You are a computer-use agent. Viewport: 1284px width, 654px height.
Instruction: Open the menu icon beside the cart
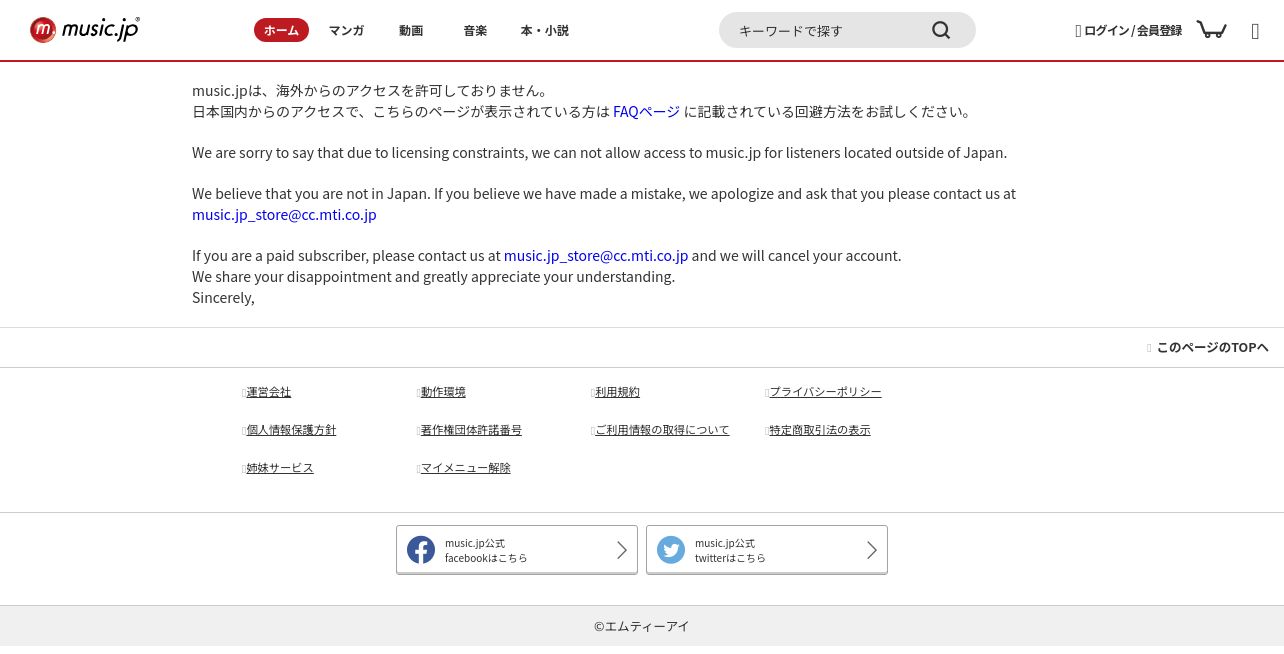[1255, 31]
